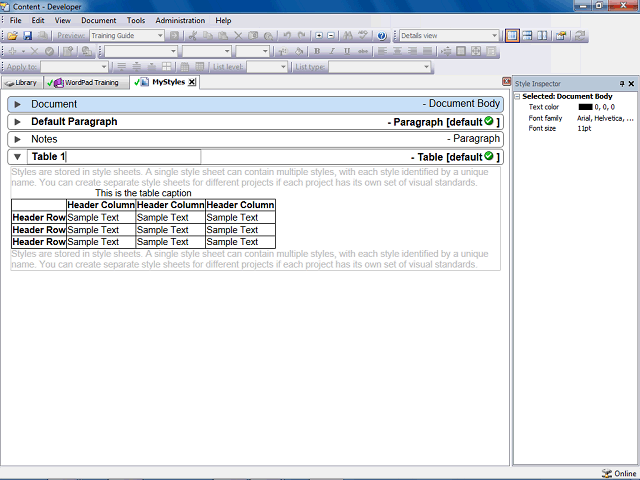Click the Redo arrow icon
This screenshot has width=640, height=480.
[x=302, y=36]
